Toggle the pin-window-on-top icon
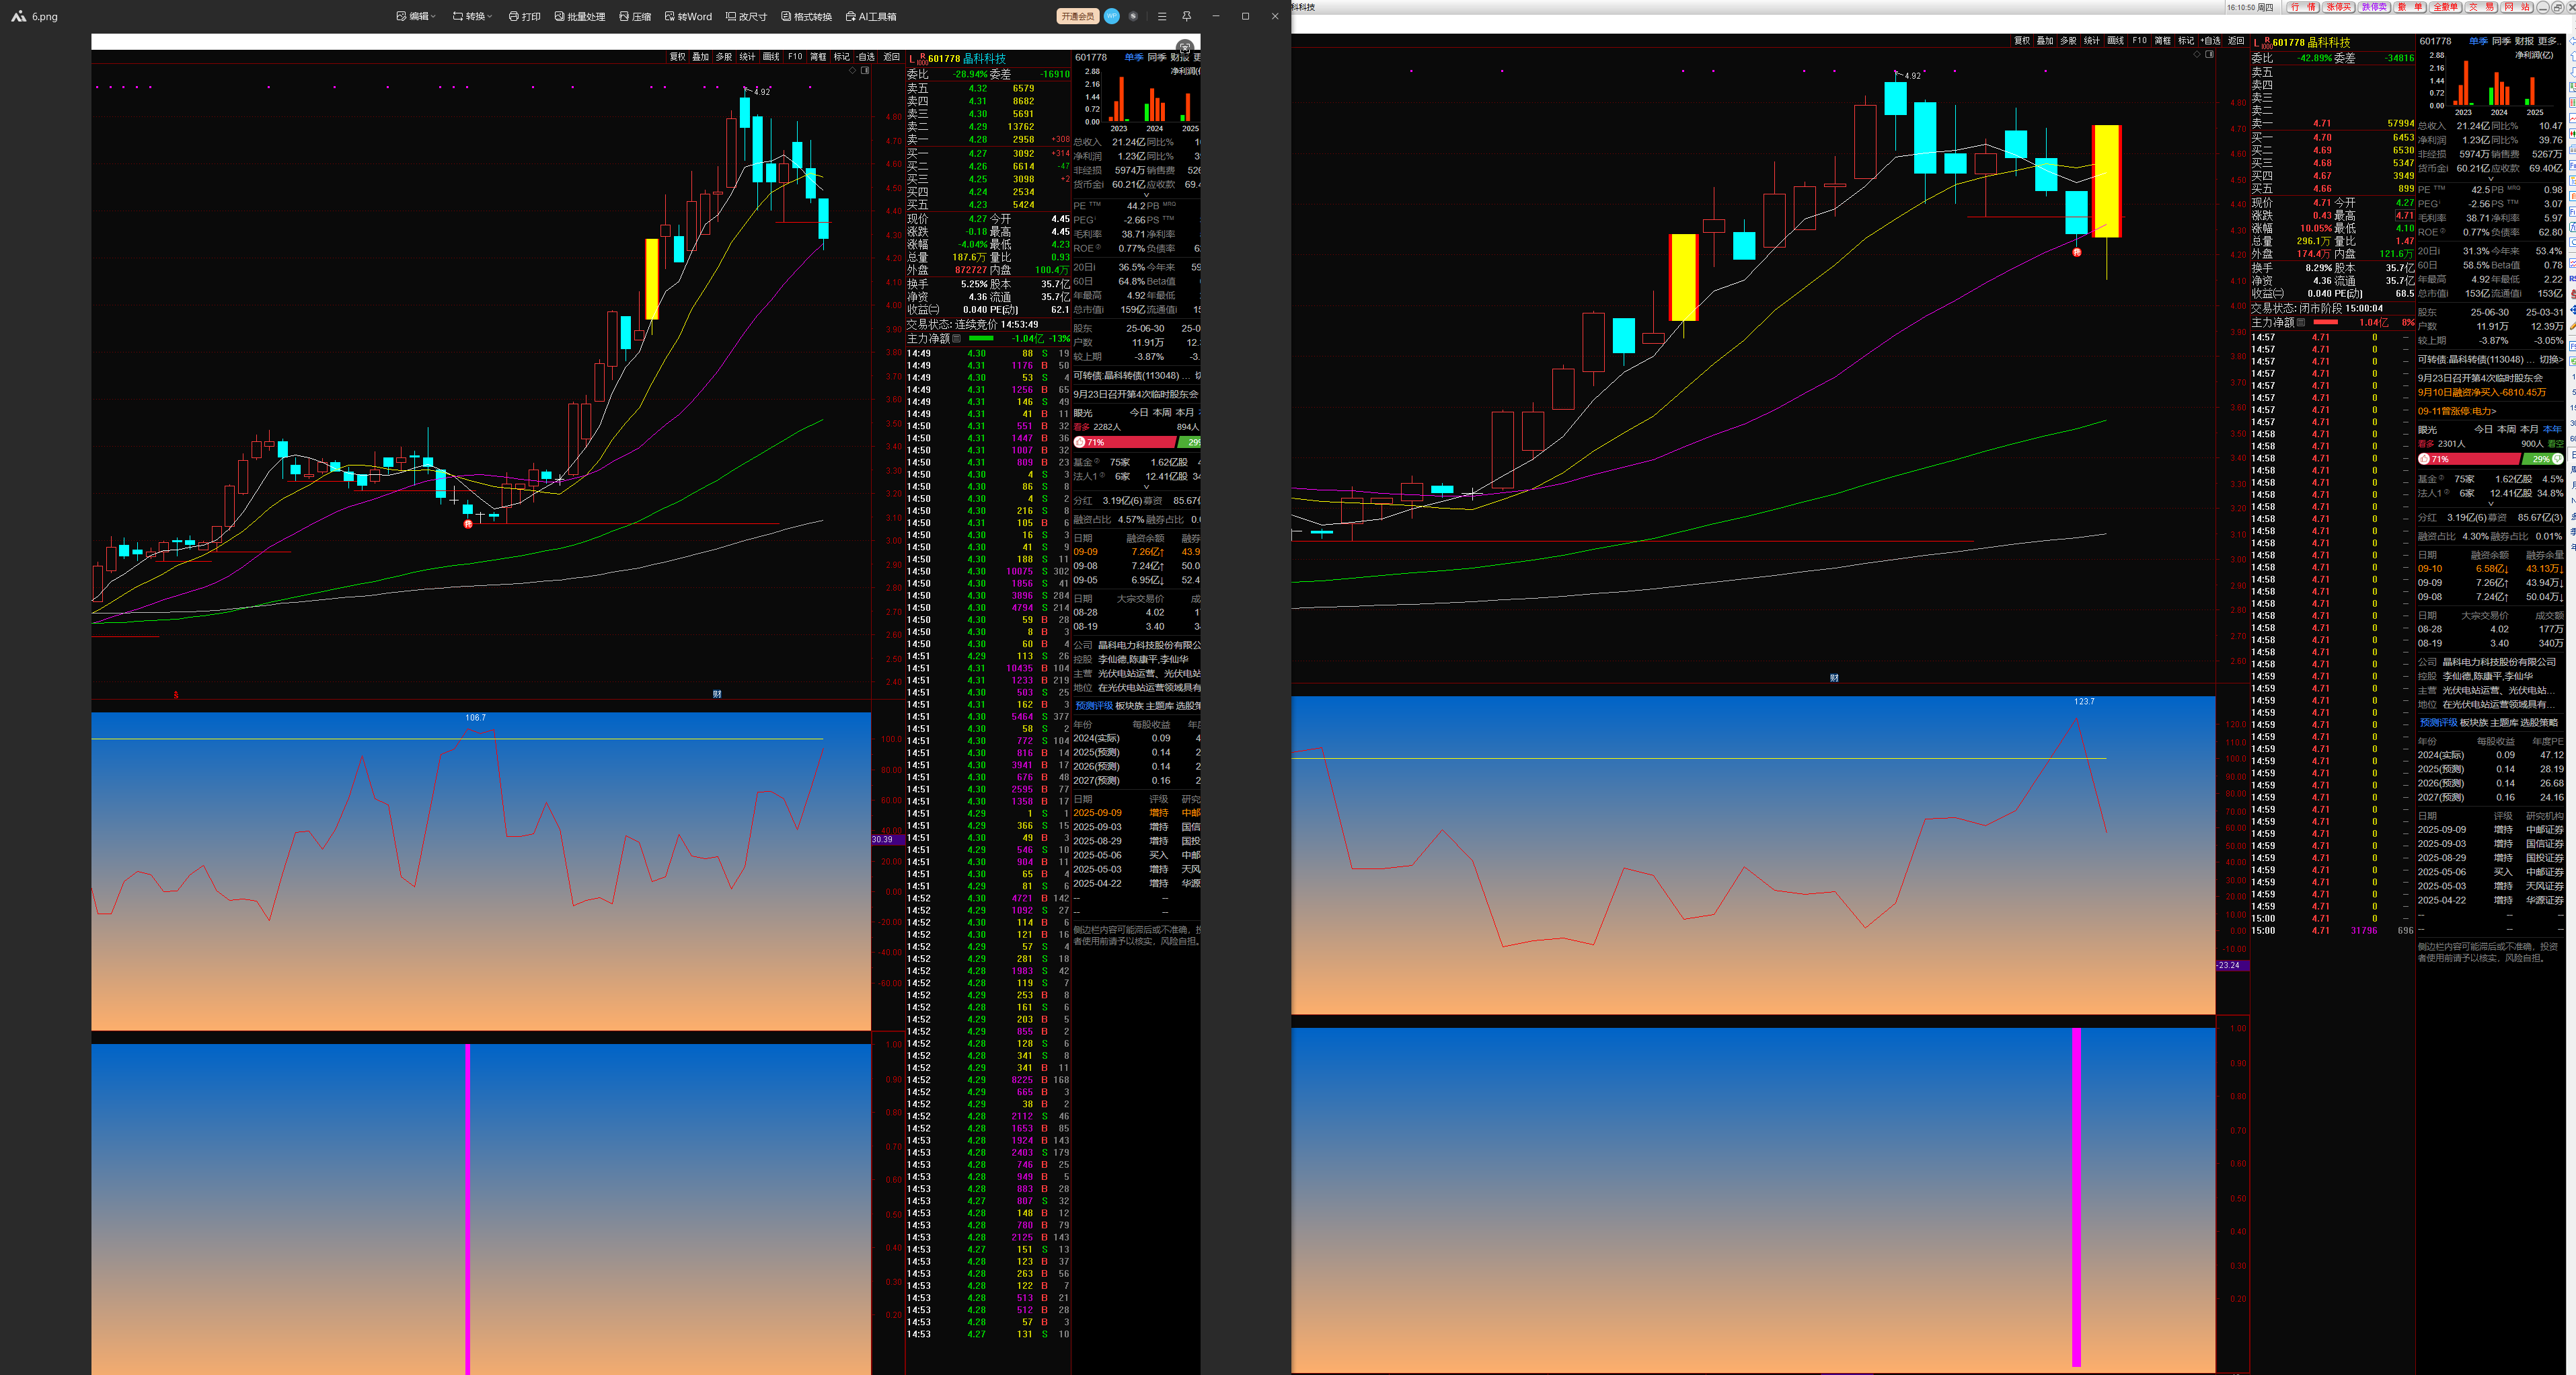Image resolution: width=2576 pixels, height=1375 pixels. (x=1186, y=16)
